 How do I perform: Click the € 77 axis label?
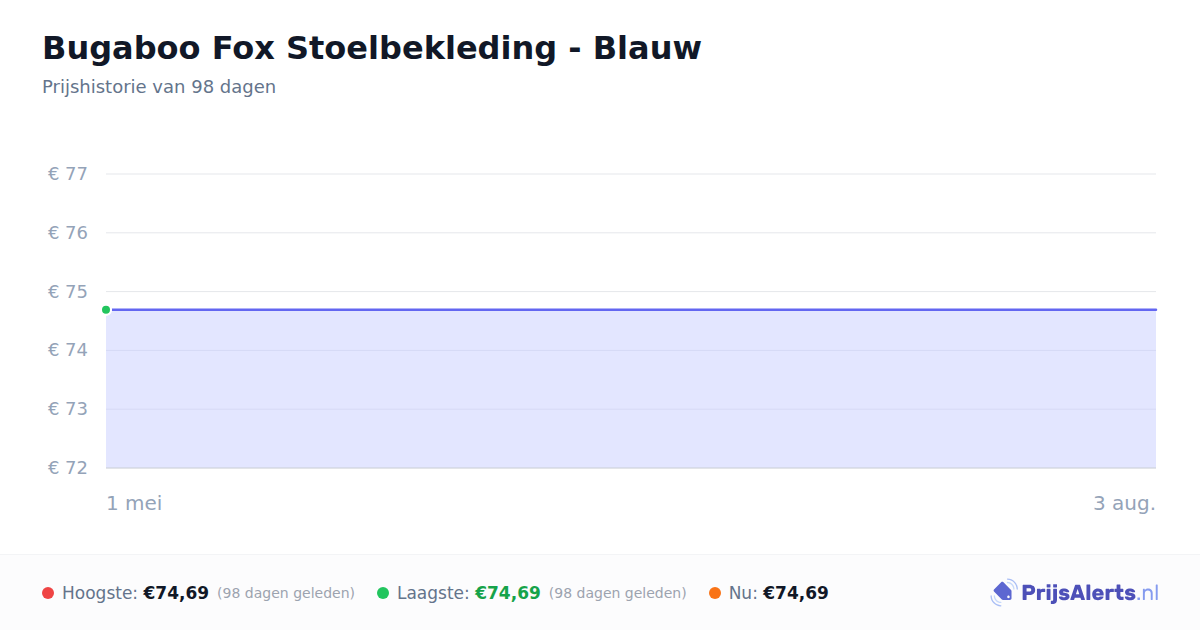click(68, 174)
